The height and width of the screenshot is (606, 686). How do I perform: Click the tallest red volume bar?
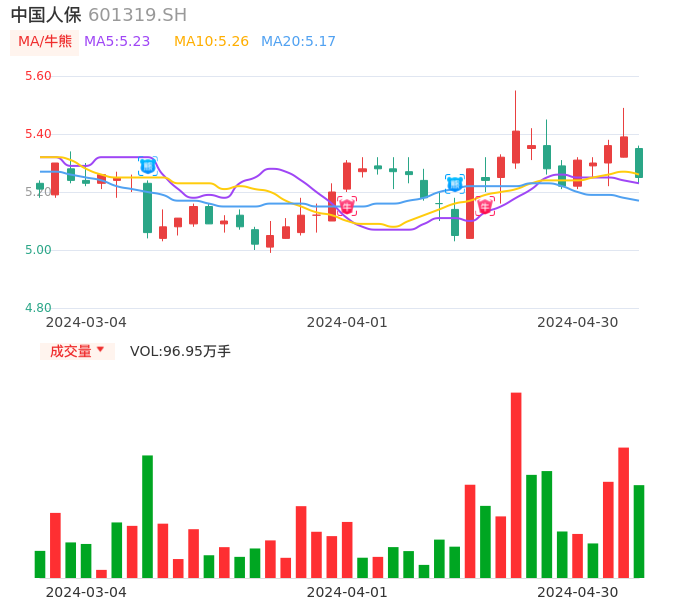tap(516, 485)
